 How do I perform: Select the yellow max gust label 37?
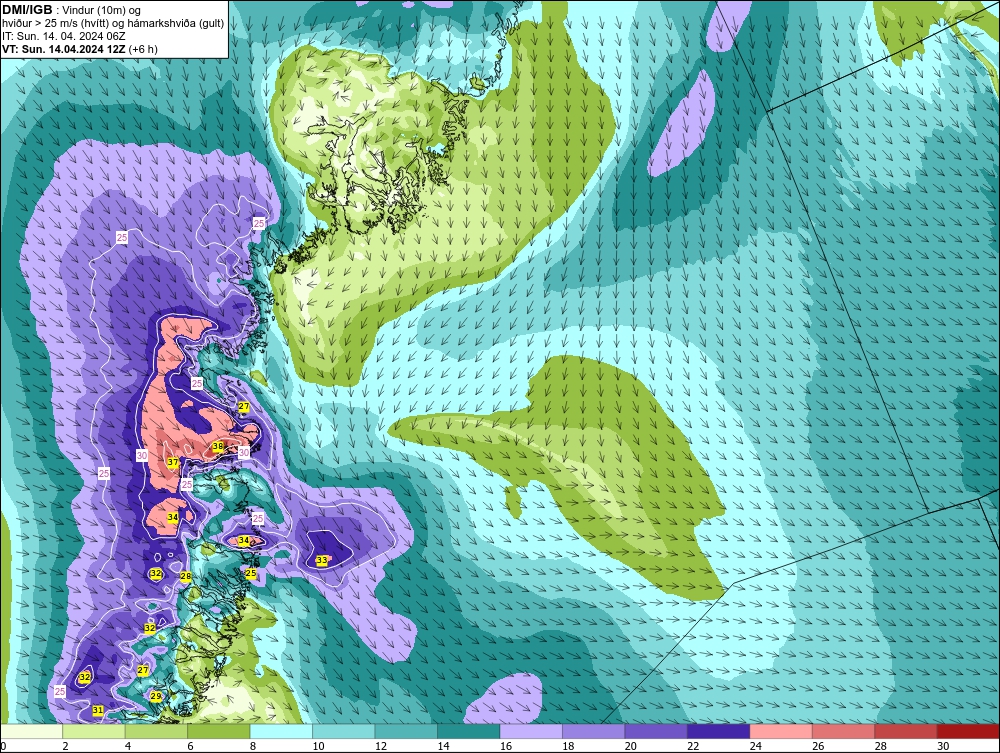pyautogui.click(x=173, y=462)
